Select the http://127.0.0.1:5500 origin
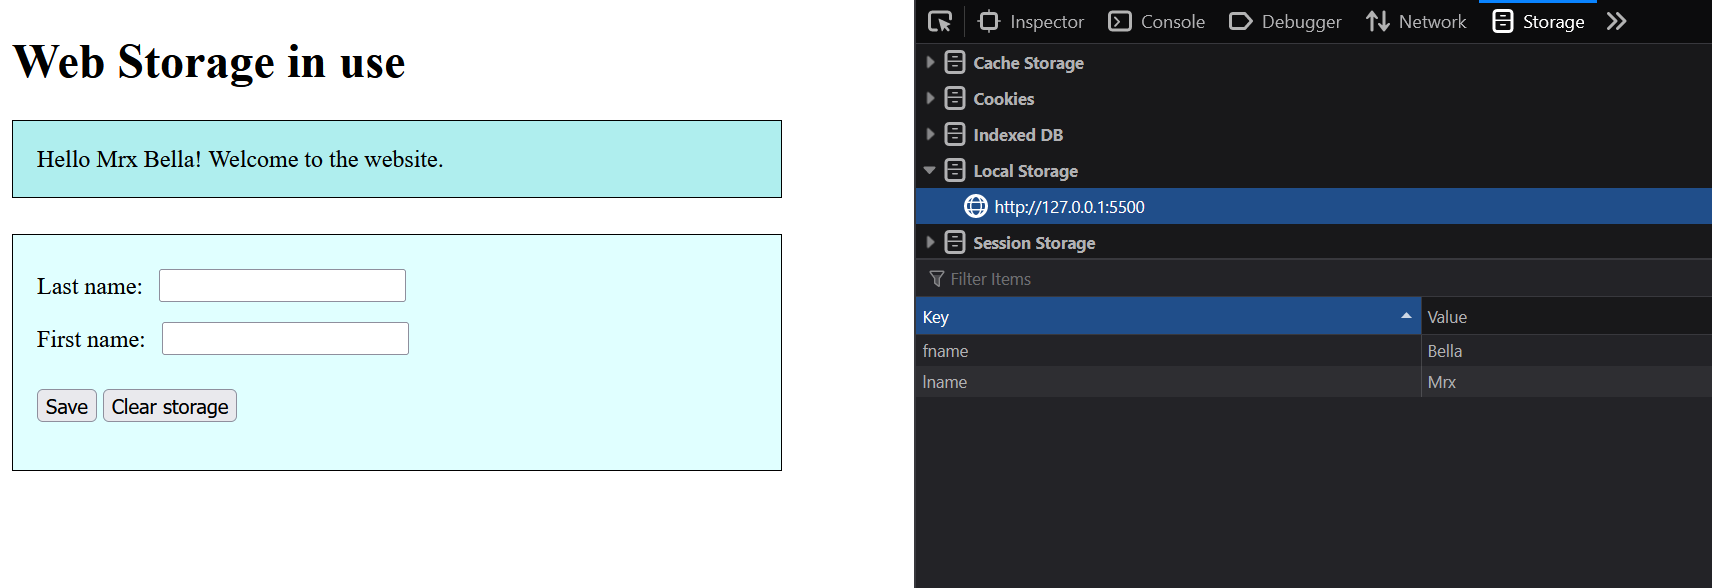The height and width of the screenshot is (588, 1712). (x=1068, y=207)
